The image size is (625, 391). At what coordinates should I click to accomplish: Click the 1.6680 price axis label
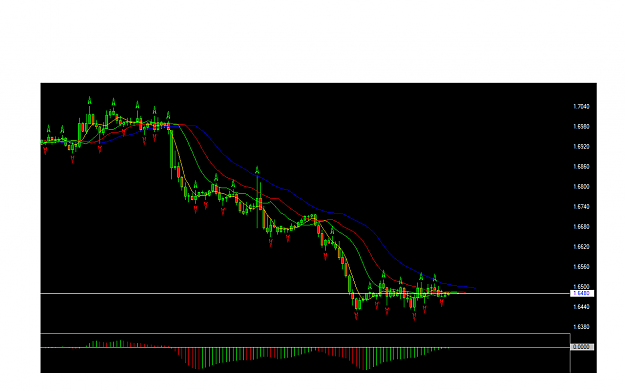tap(581, 226)
